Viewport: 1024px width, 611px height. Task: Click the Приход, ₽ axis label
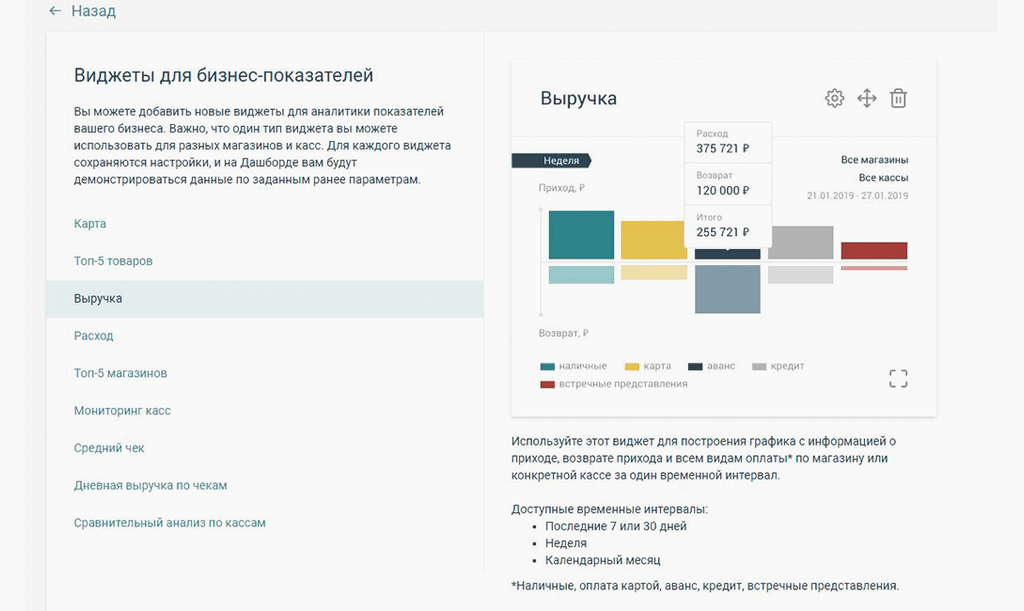point(562,188)
